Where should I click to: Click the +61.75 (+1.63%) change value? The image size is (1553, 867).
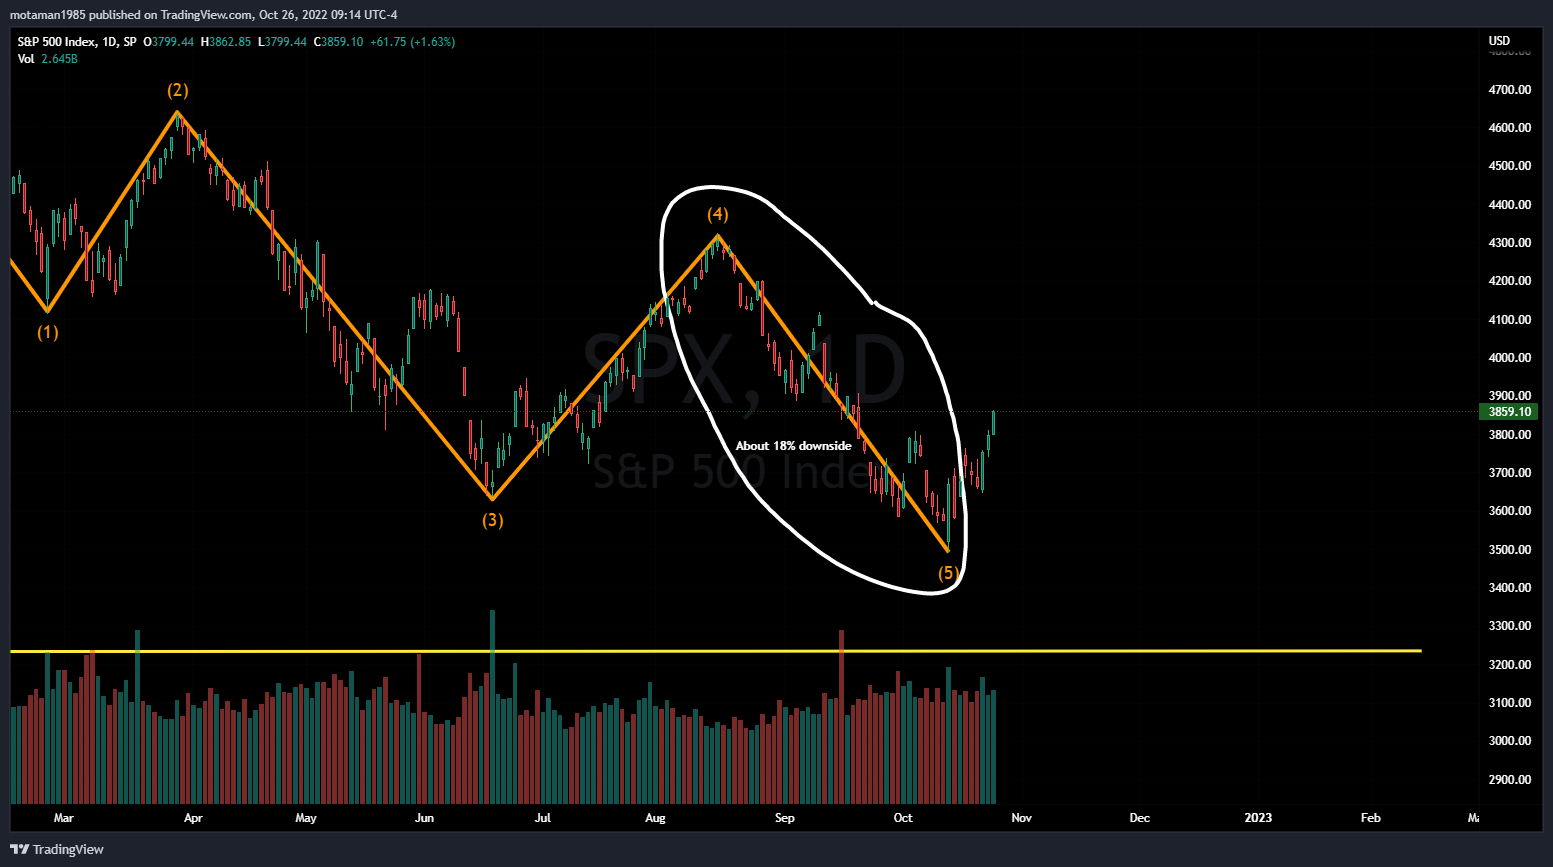click(x=412, y=42)
